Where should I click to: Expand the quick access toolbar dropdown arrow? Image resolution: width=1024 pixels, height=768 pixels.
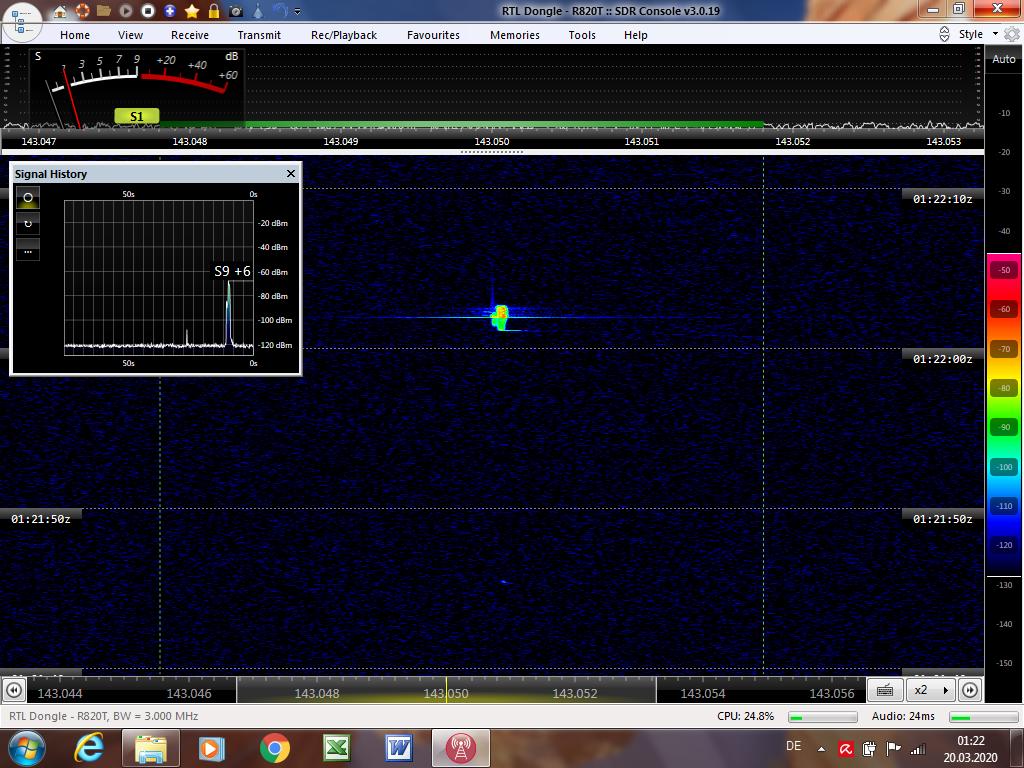(x=298, y=11)
